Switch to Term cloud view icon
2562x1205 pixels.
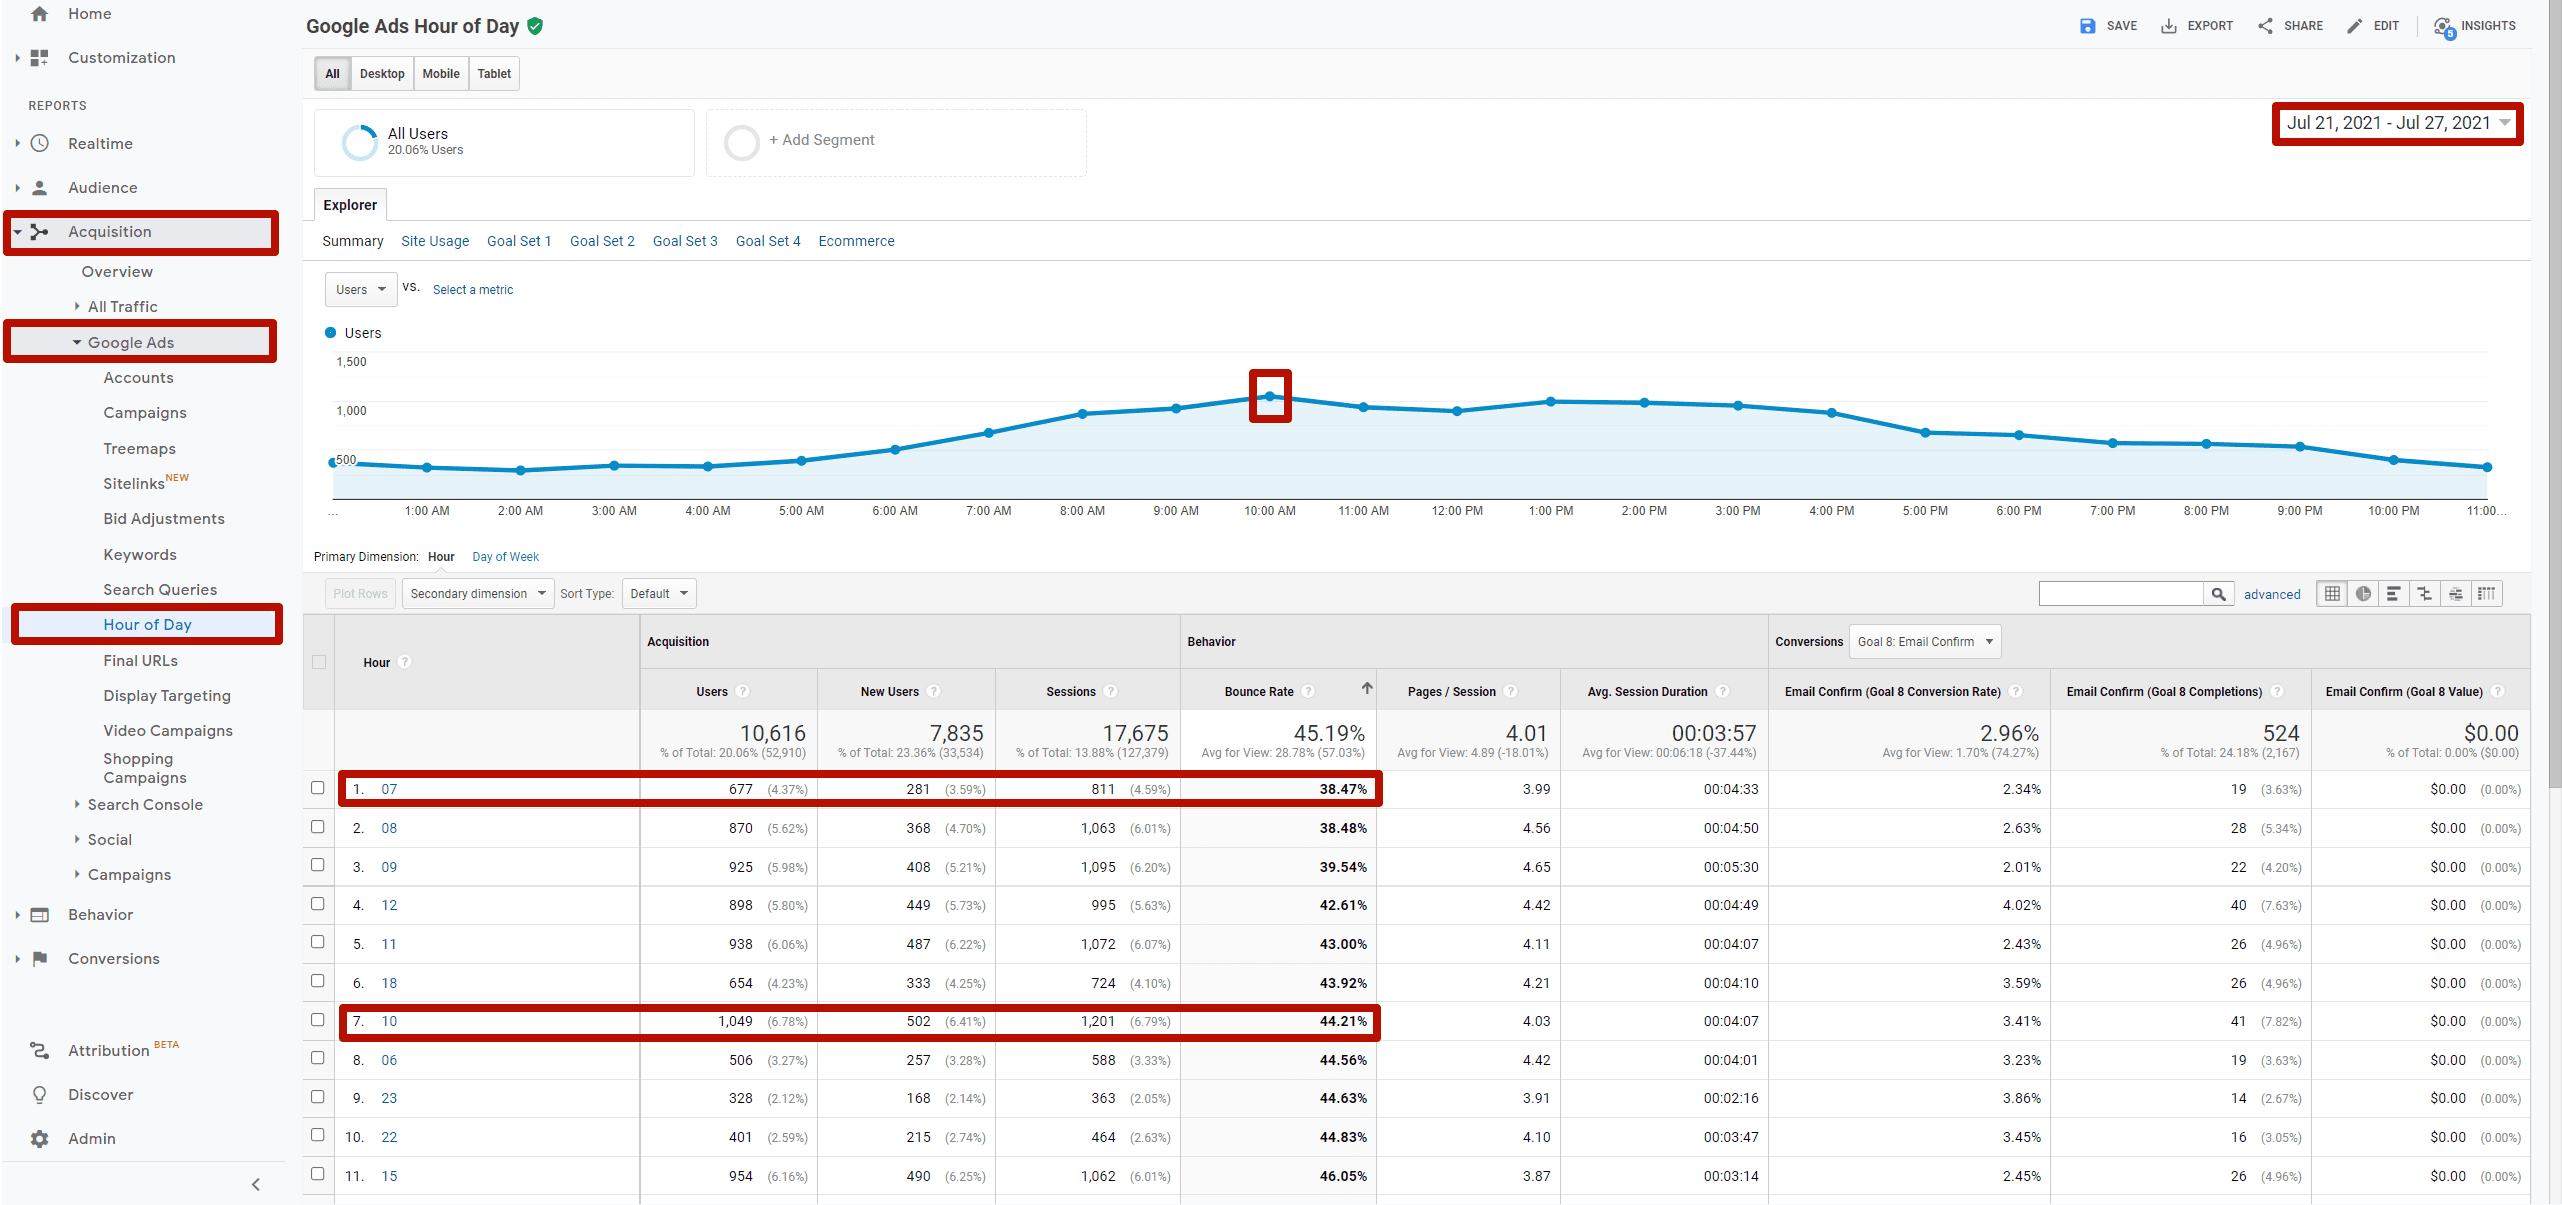coord(2455,594)
